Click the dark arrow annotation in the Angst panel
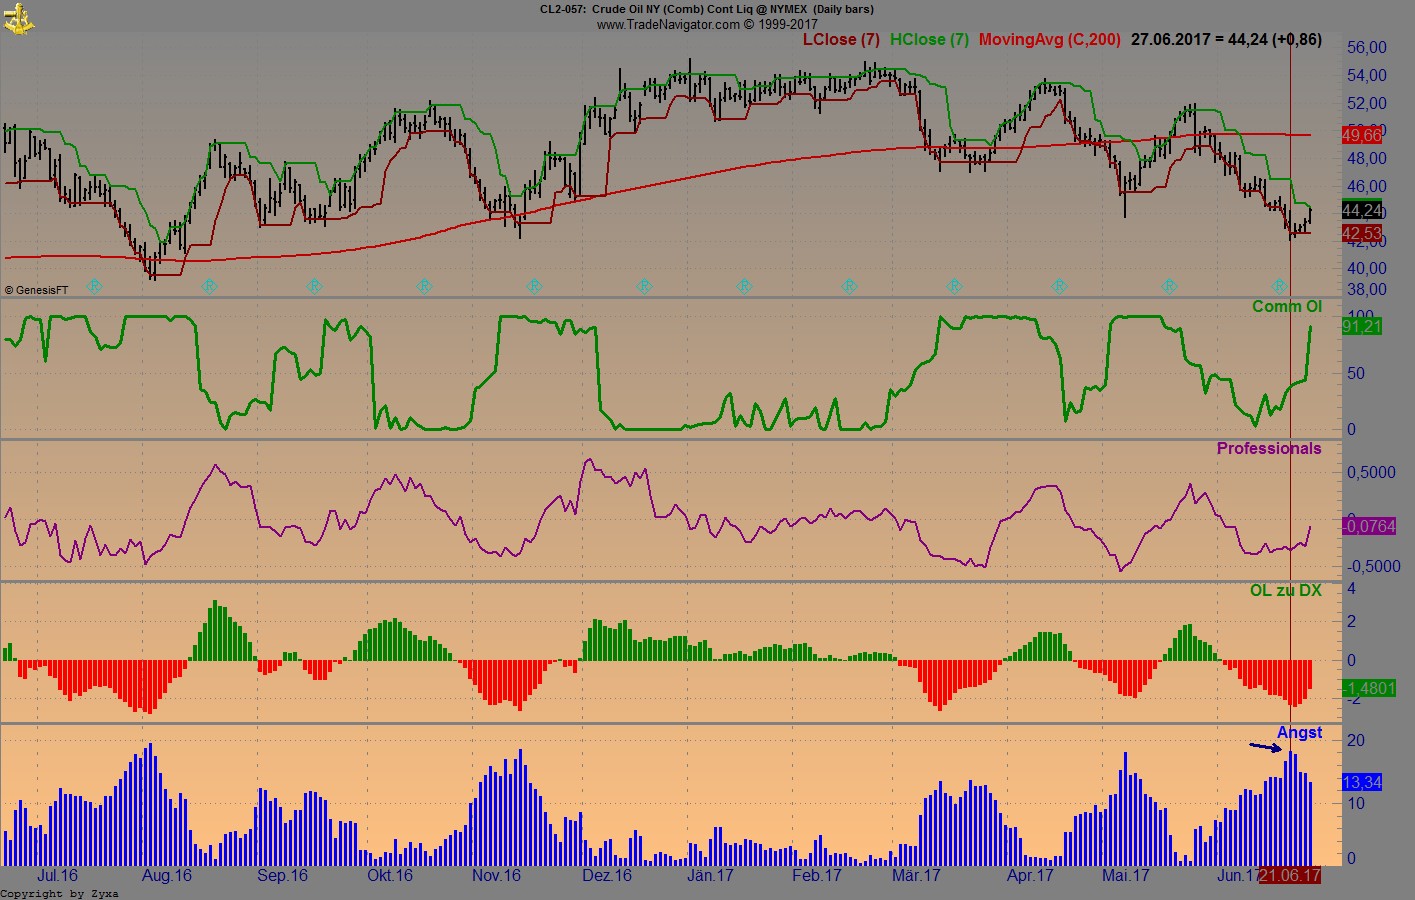This screenshot has width=1415, height=900. (1263, 747)
